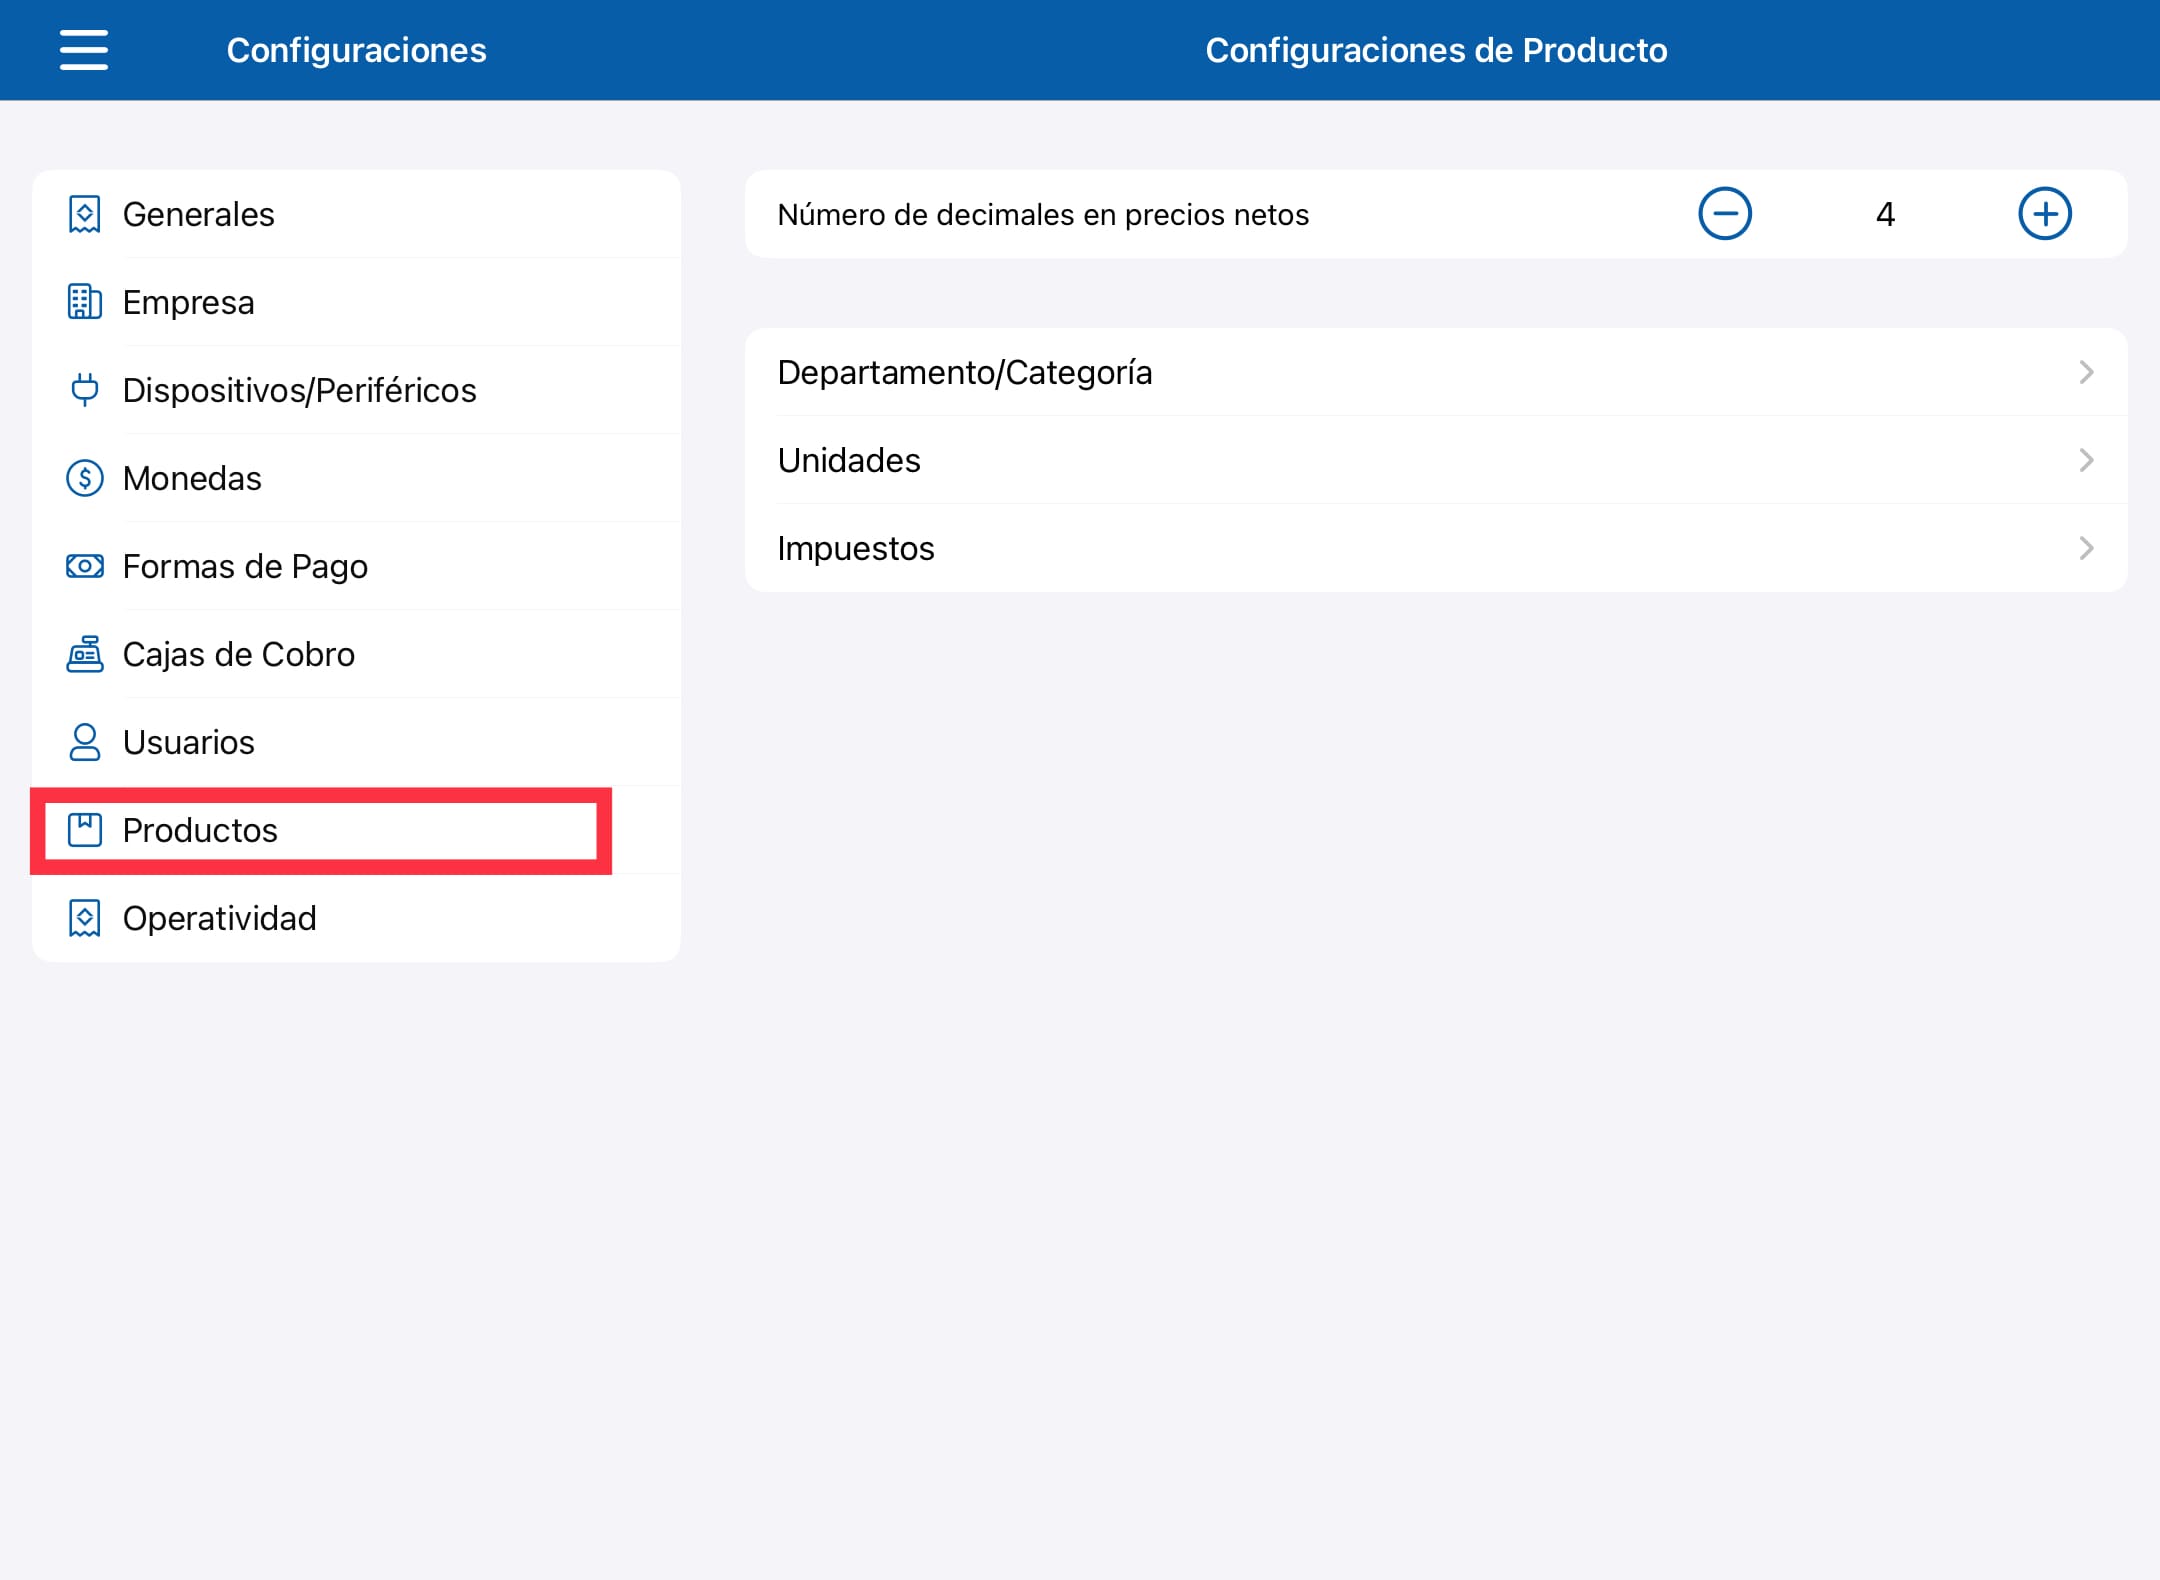Click the Configuraciones header title
The height and width of the screenshot is (1580, 2160).
coord(356,50)
